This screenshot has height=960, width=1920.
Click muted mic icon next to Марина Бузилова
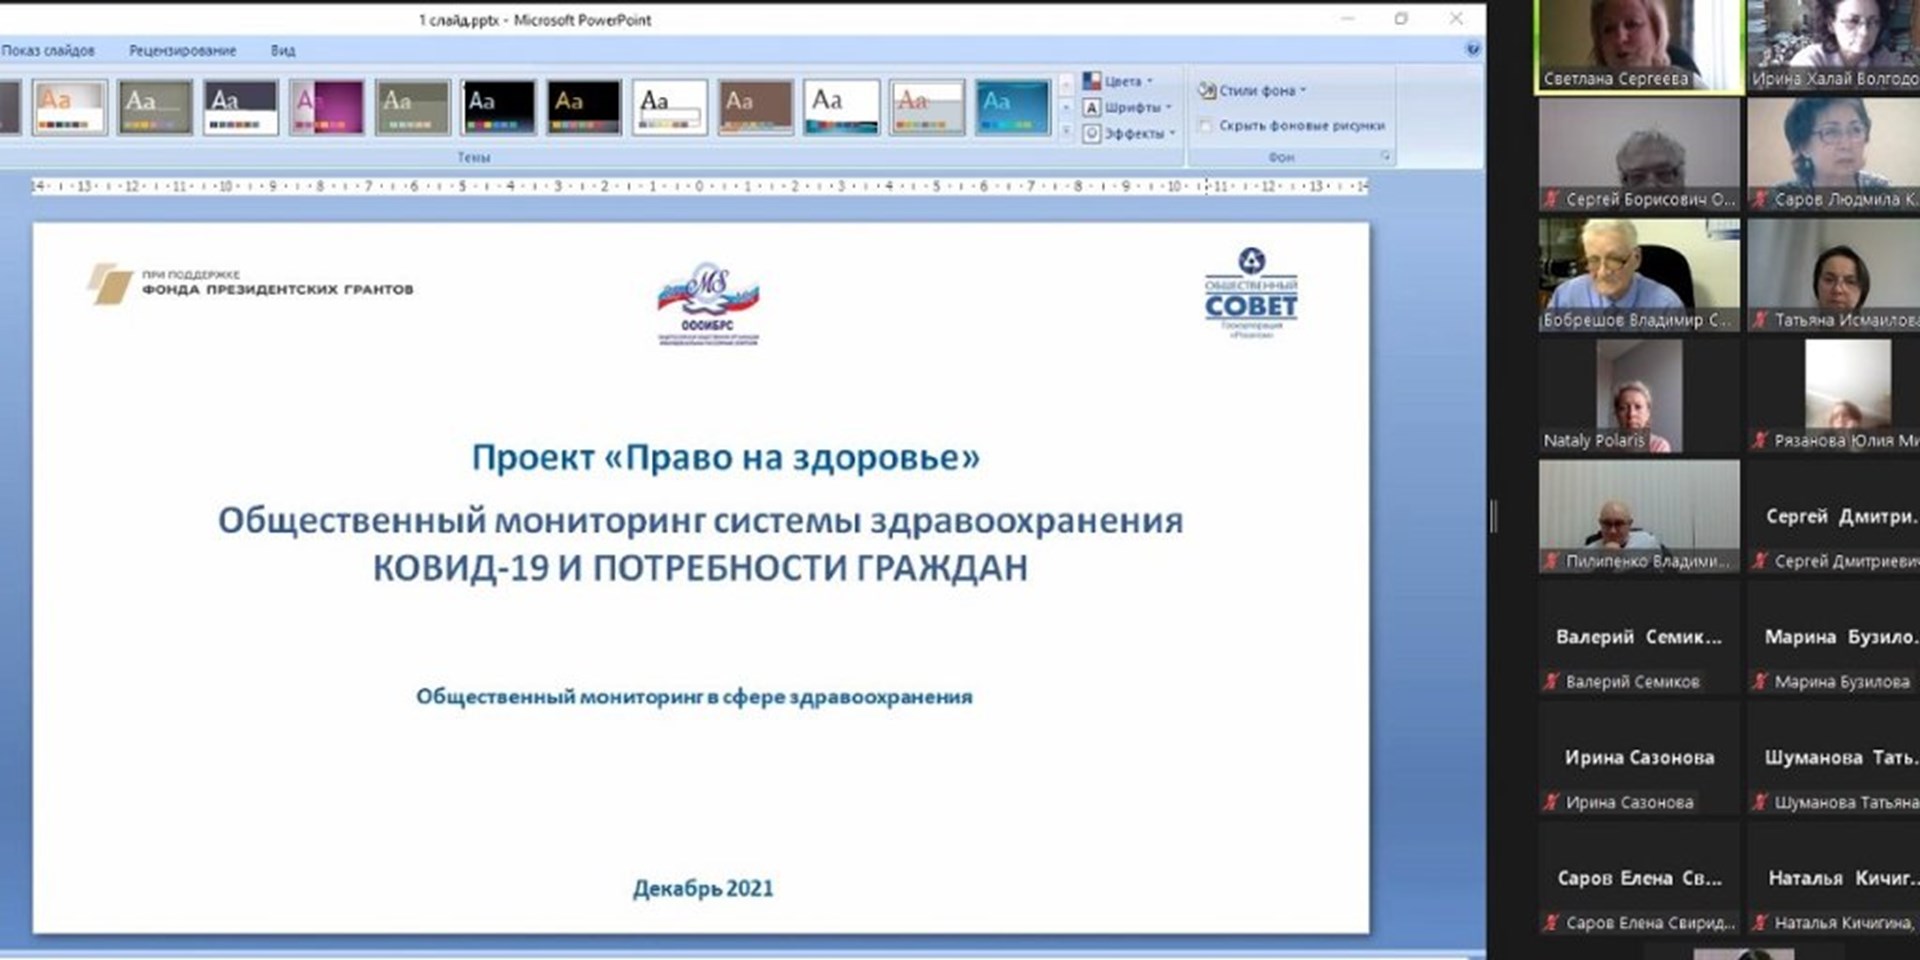tap(1760, 682)
